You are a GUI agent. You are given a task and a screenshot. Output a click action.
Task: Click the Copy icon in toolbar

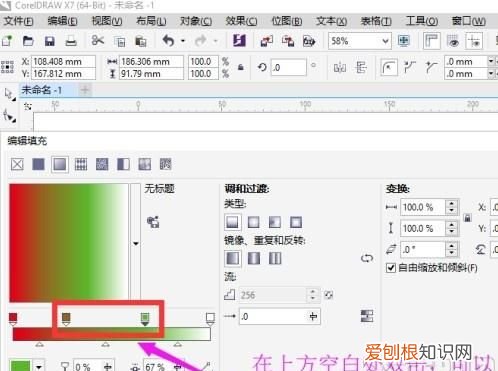[119, 41]
